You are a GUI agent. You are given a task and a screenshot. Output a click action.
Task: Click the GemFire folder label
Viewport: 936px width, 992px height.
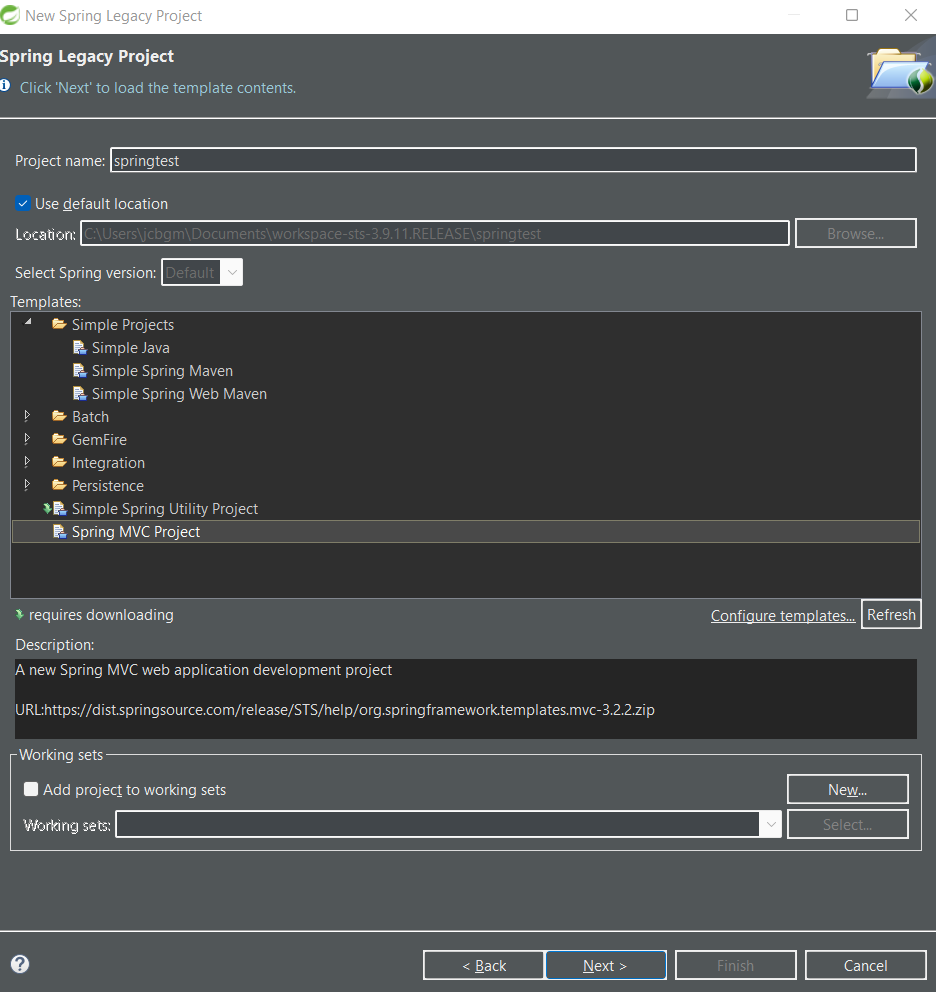click(99, 440)
